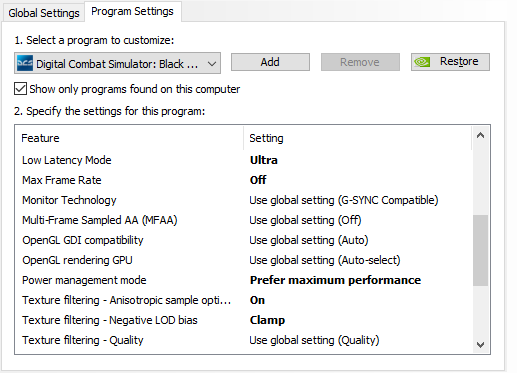Click the Add button
517x373 pixels.
(x=270, y=62)
